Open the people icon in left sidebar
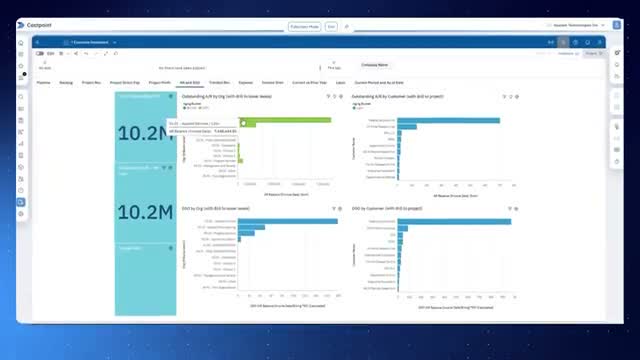640x360 pixels. 21,179
